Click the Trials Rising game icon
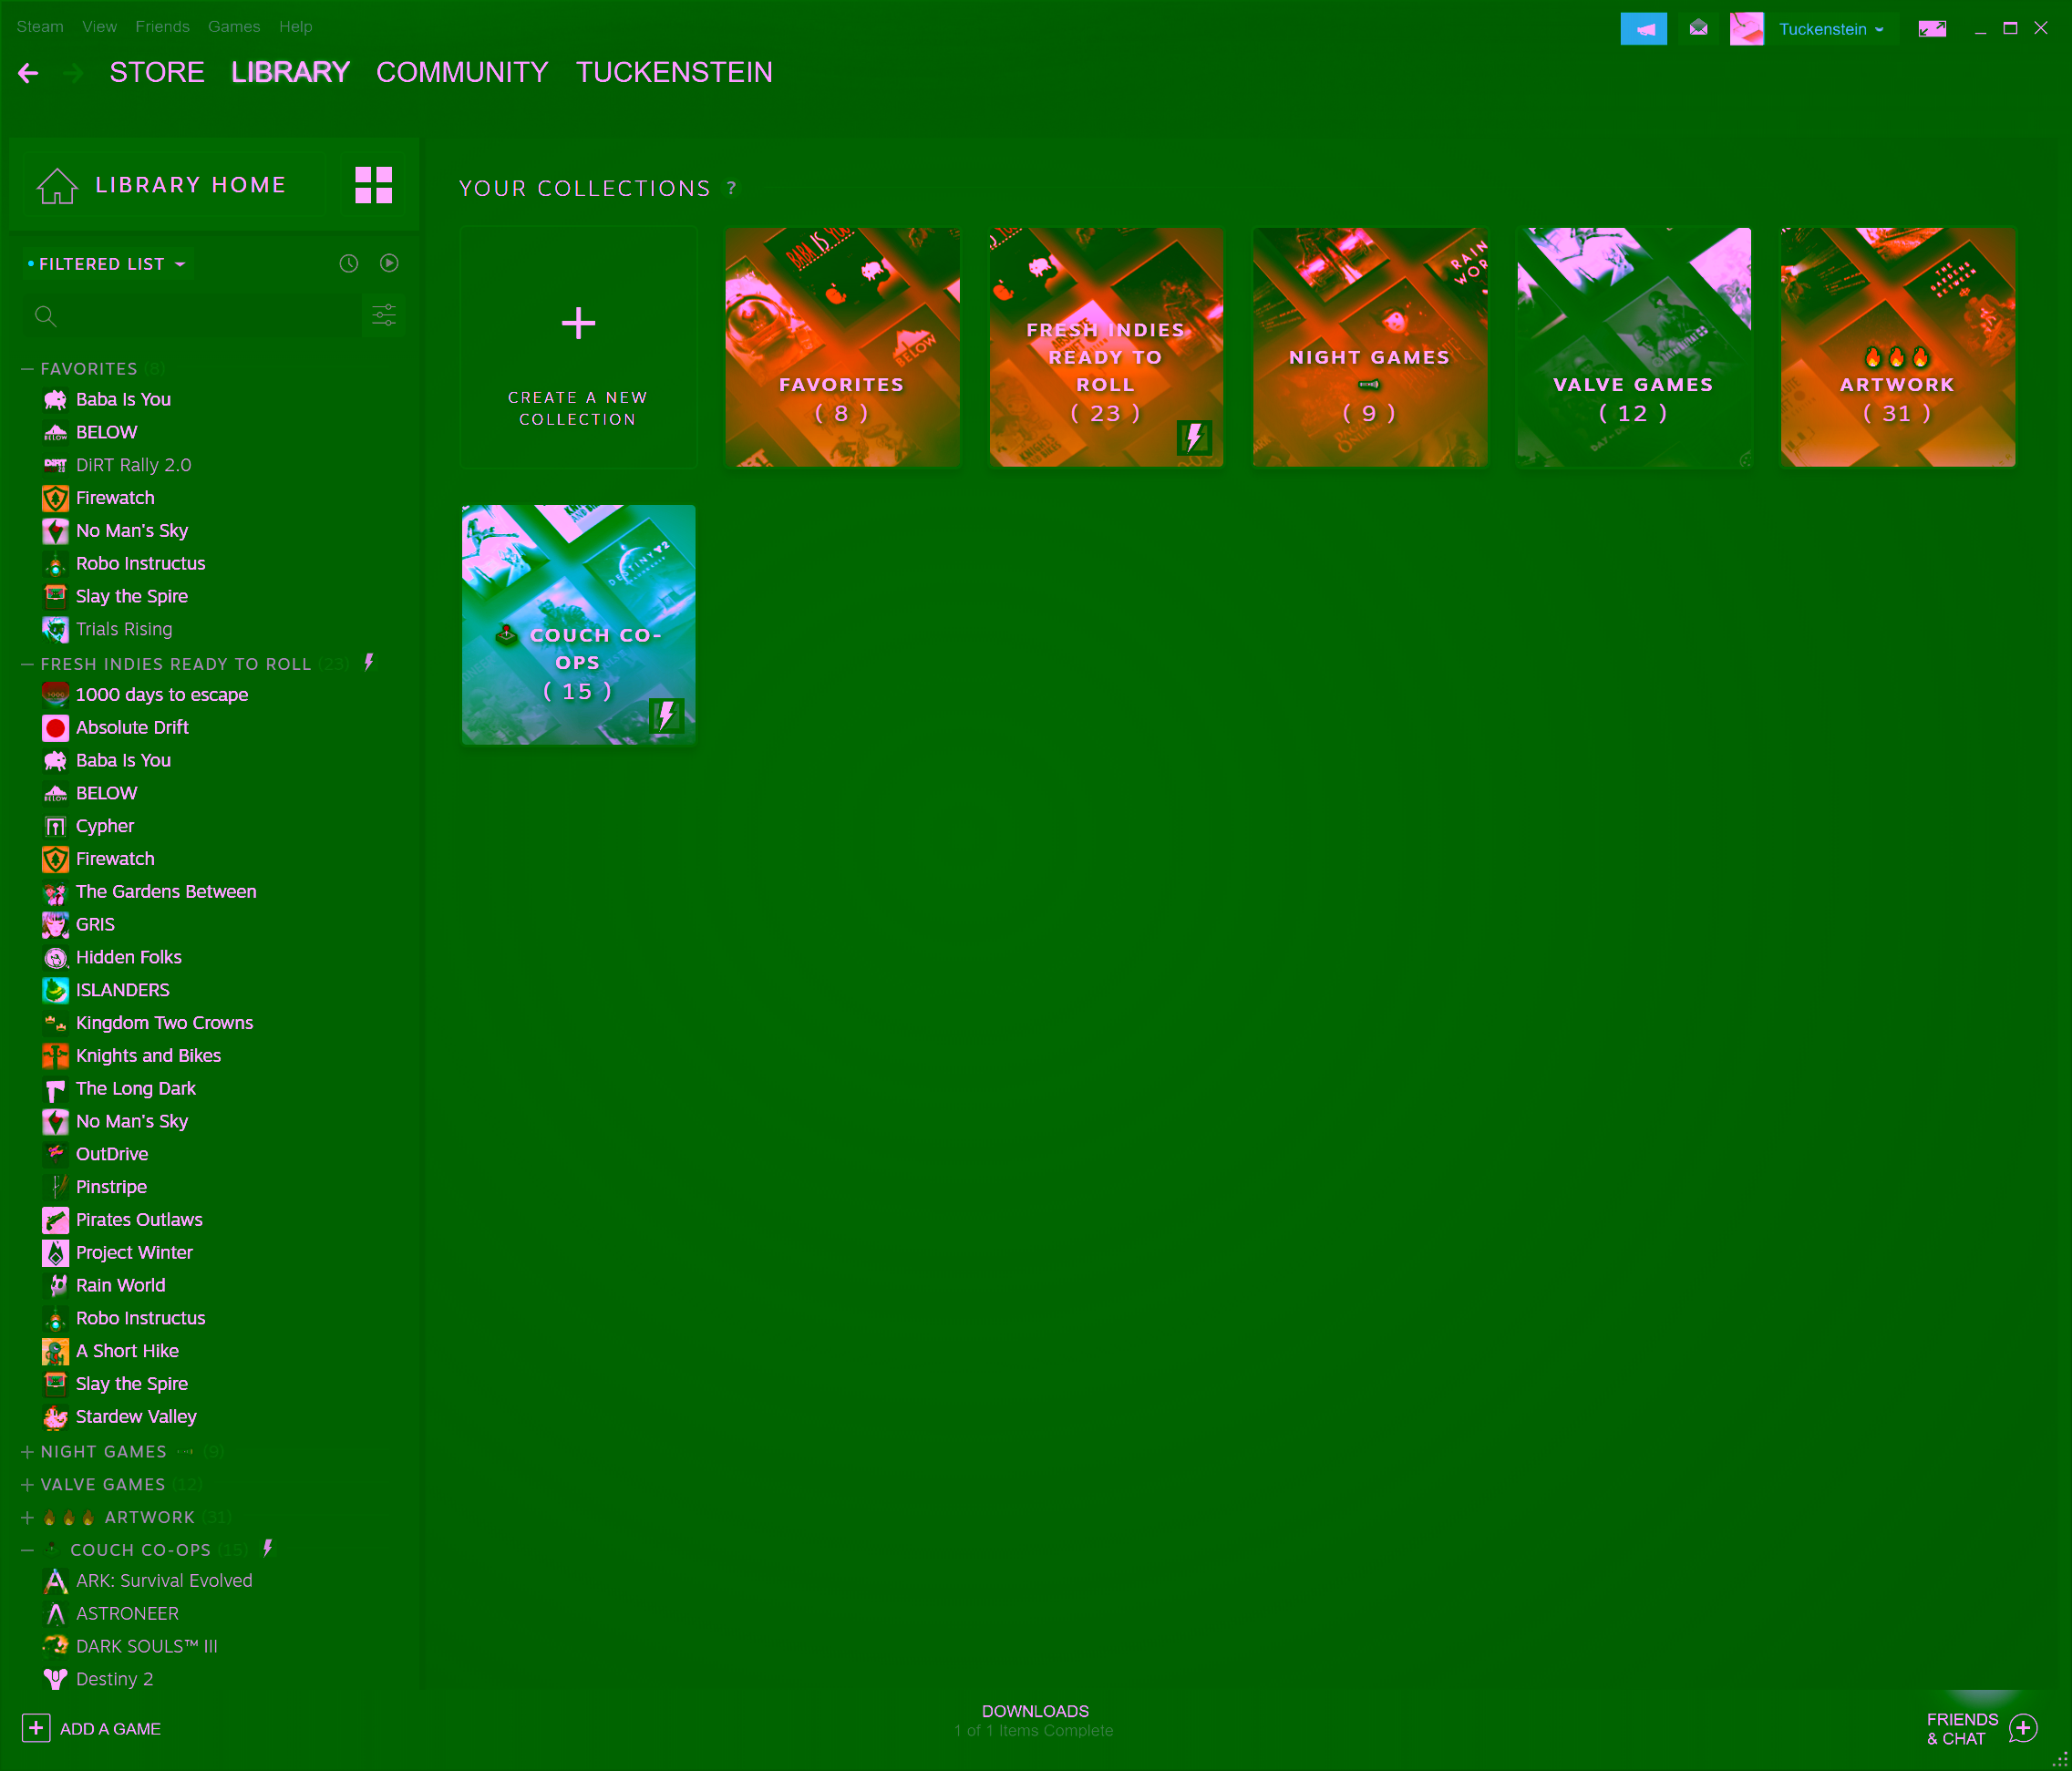 pyautogui.click(x=56, y=629)
